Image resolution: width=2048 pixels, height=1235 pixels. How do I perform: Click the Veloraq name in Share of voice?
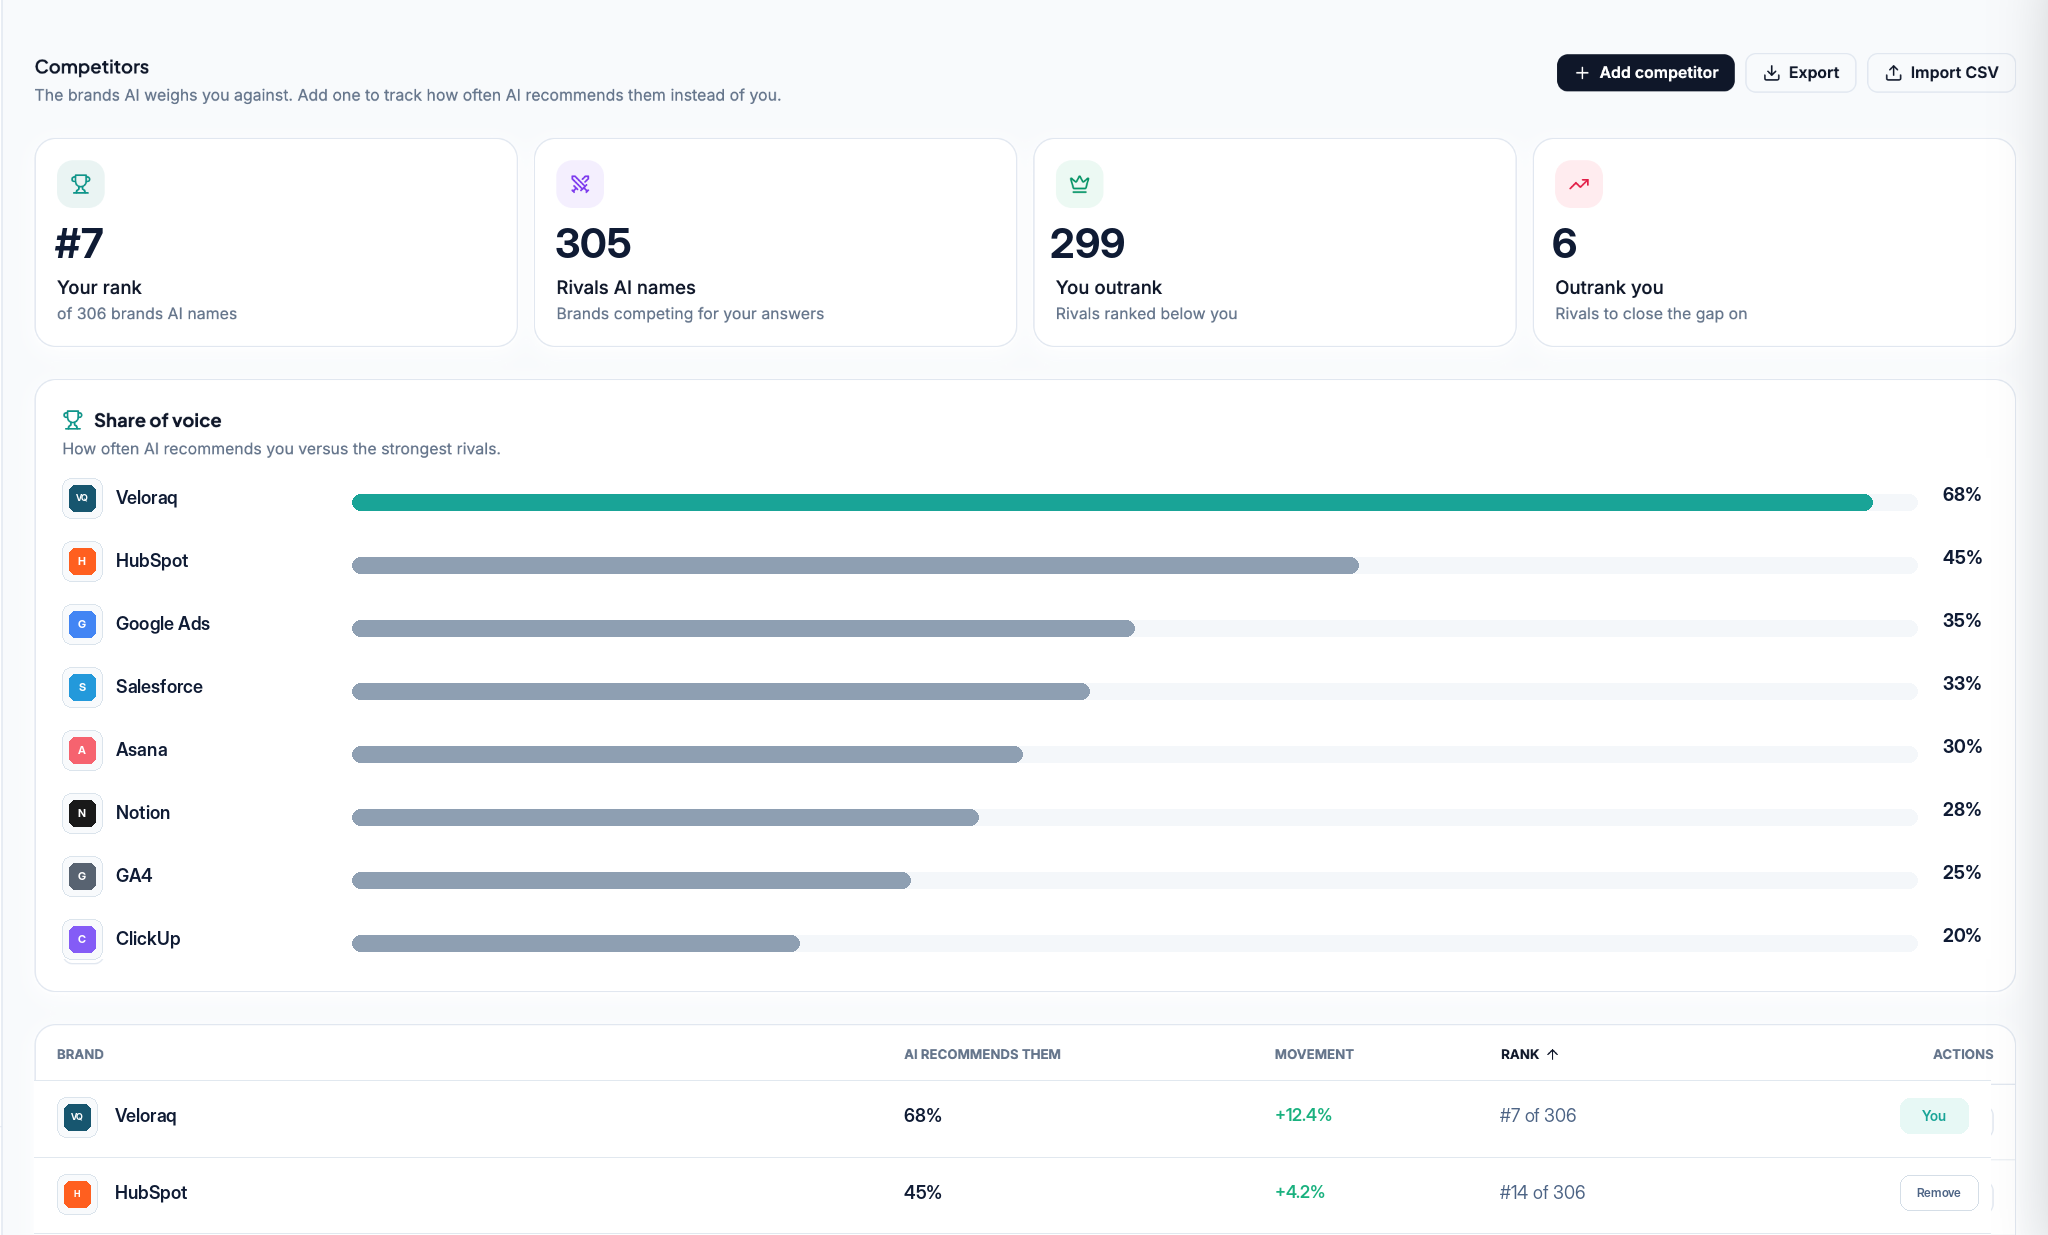[x=146, y=498]
